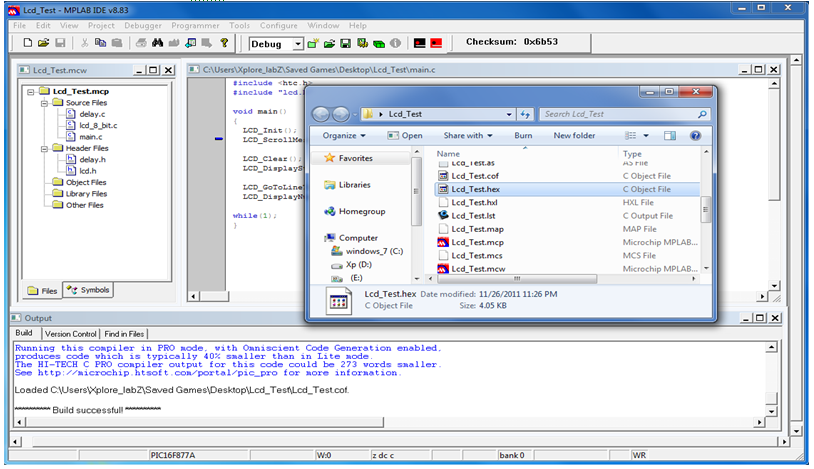Click the Lcd_Test.hex details thumbnail icon
Viewport: 814px width, 469px height.
[338, 301]
